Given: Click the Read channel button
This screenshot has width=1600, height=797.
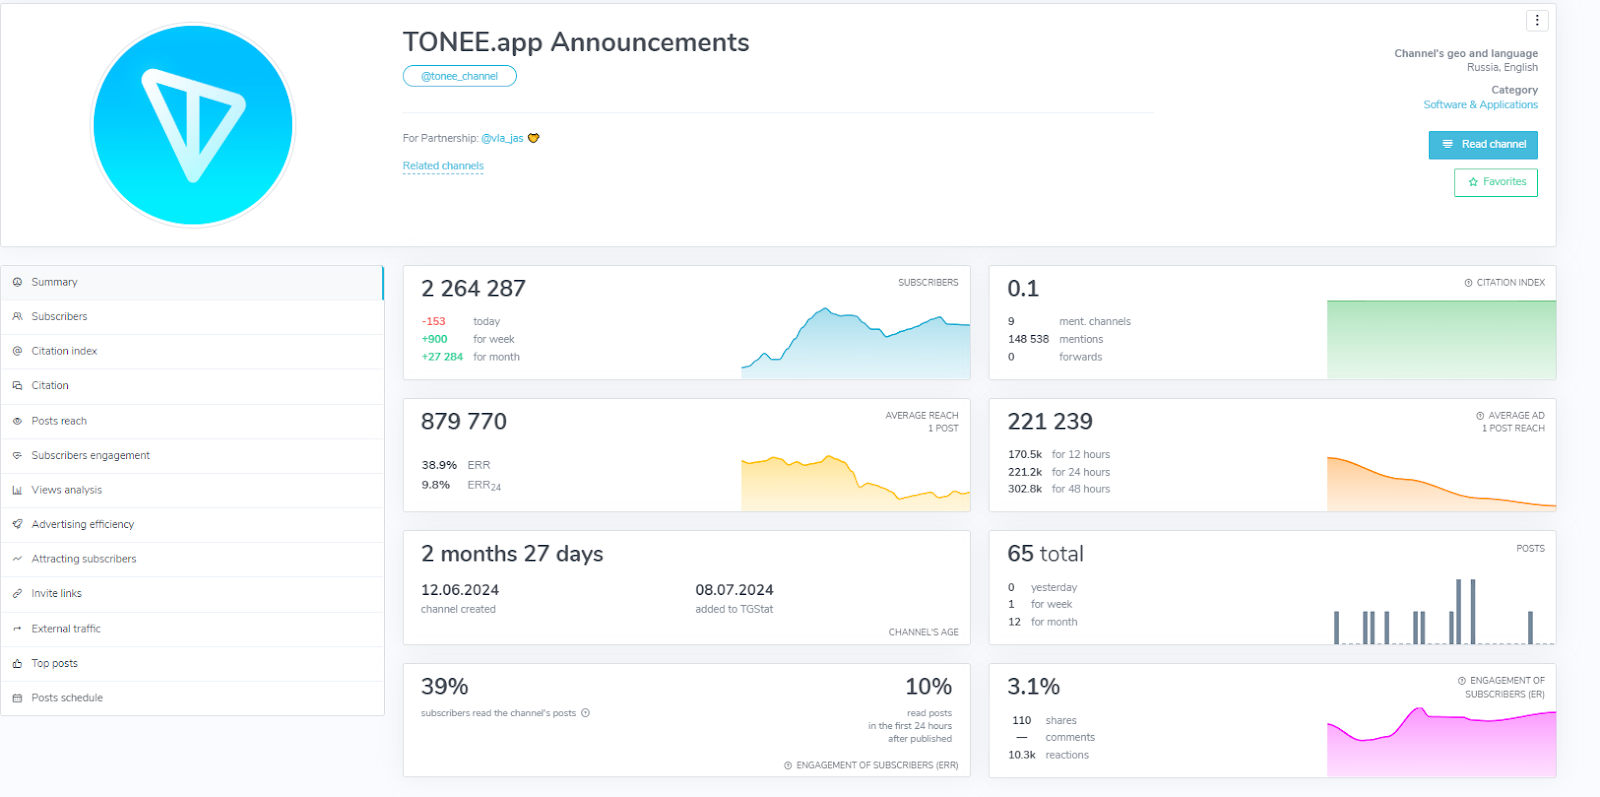Looking at the screenshot, I should click(1483, 145).
